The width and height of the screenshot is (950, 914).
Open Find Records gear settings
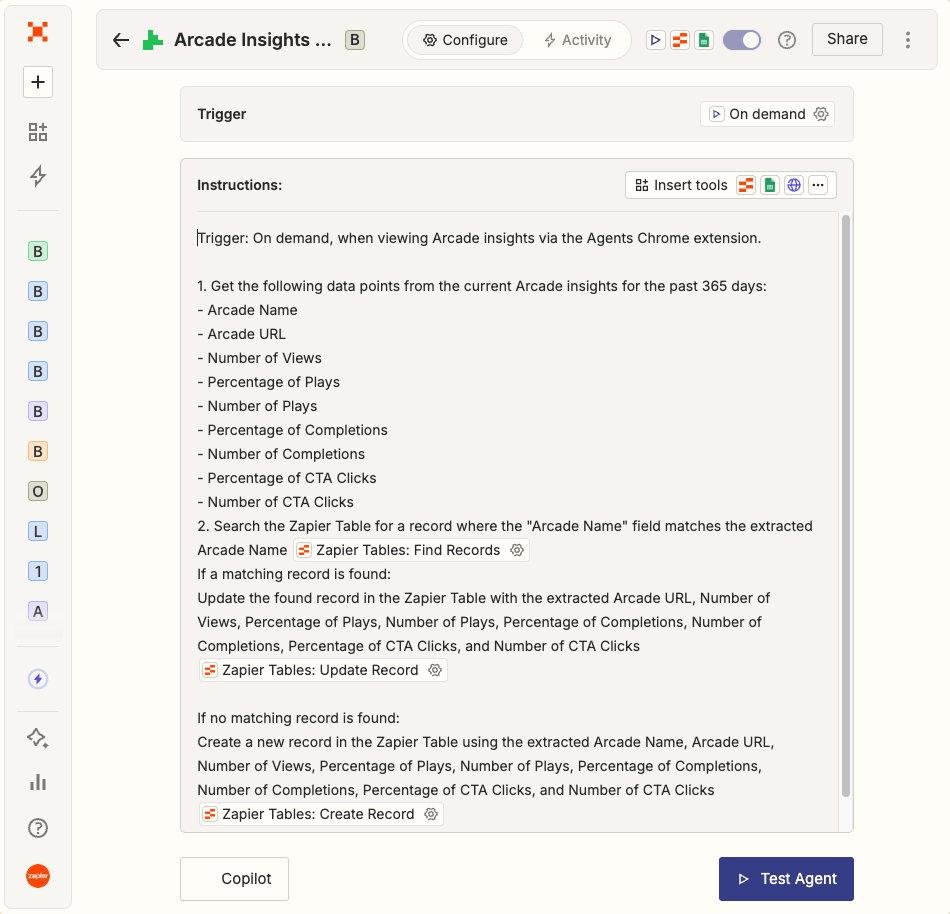517,550
